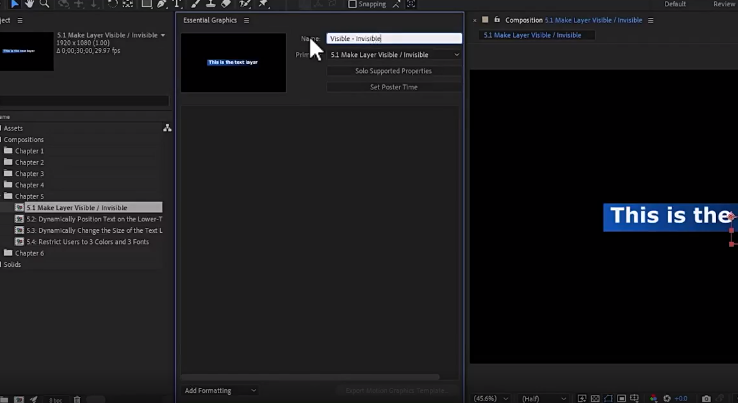
Task: Click the 5.1 Make Layer Visible breadcrumb tab
Action: (532, 35)
